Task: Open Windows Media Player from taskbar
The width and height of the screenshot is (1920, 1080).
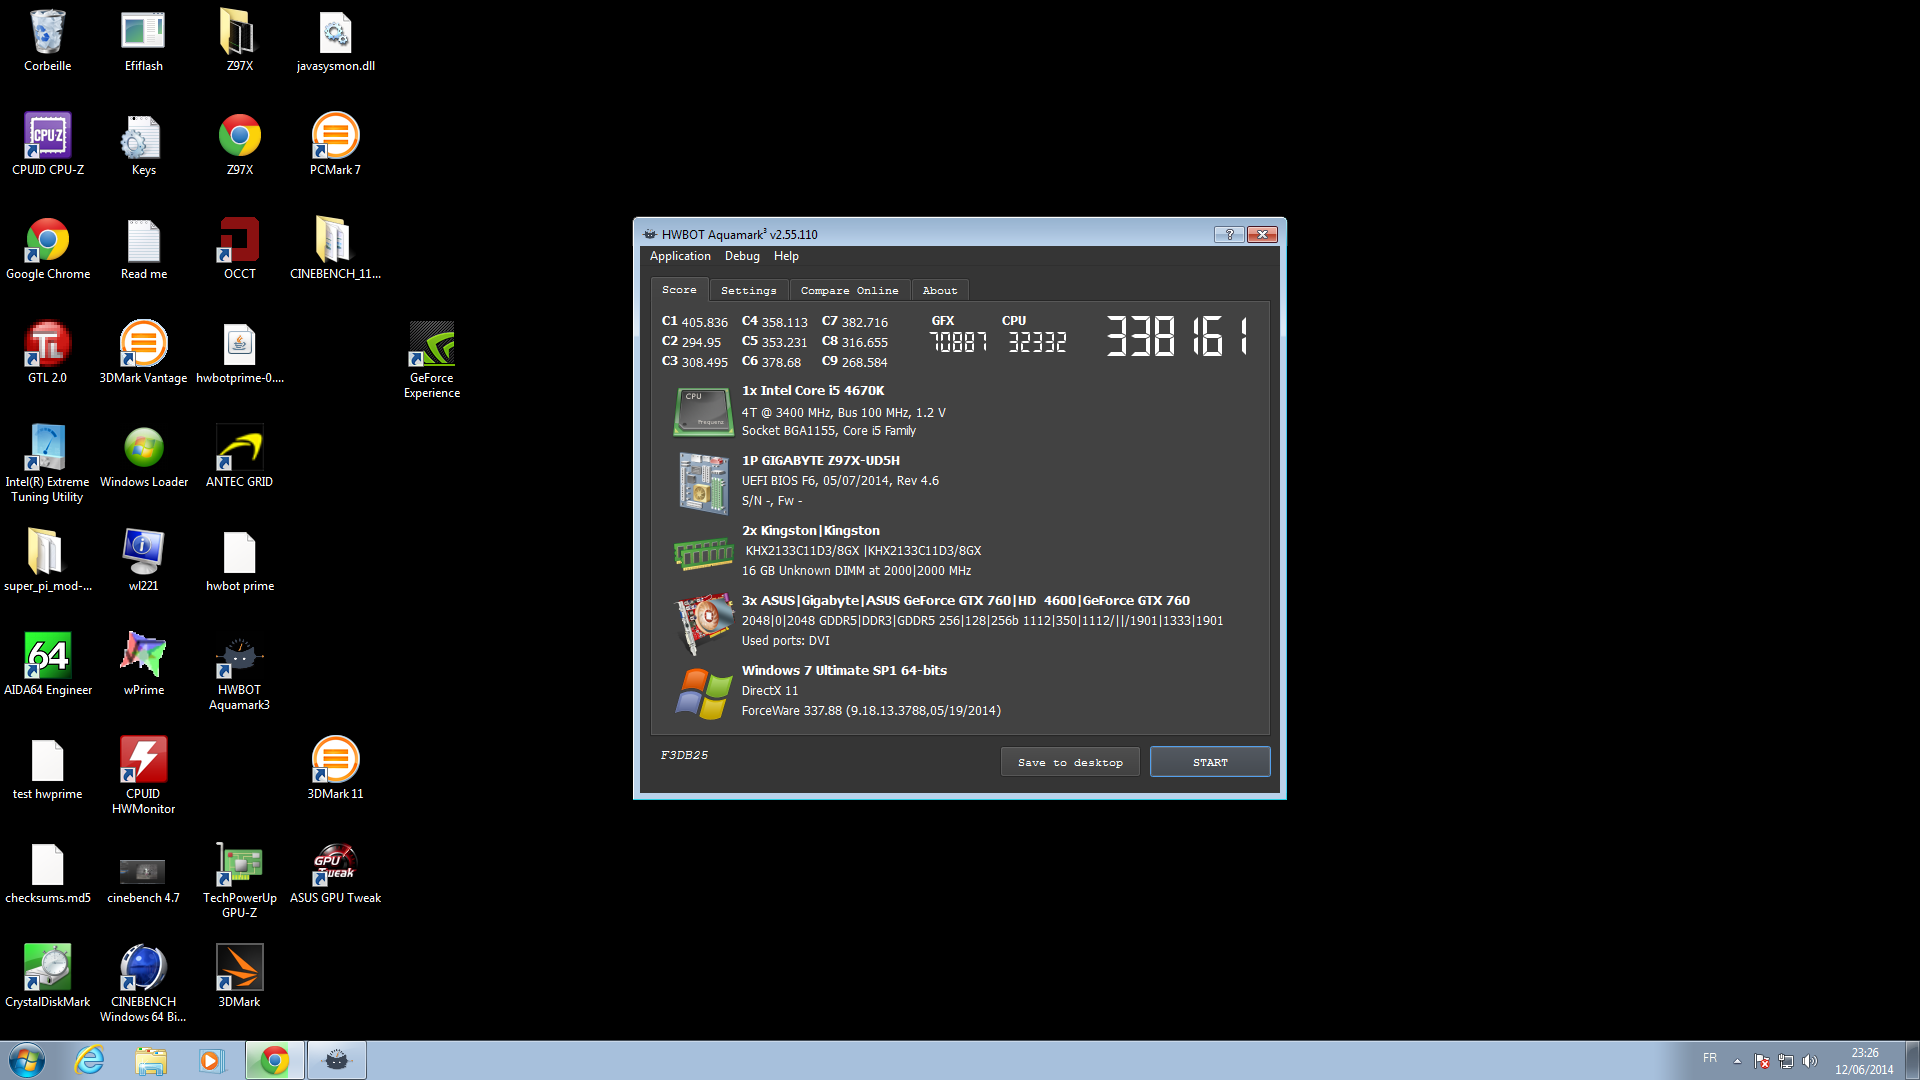Action: 211,1060
